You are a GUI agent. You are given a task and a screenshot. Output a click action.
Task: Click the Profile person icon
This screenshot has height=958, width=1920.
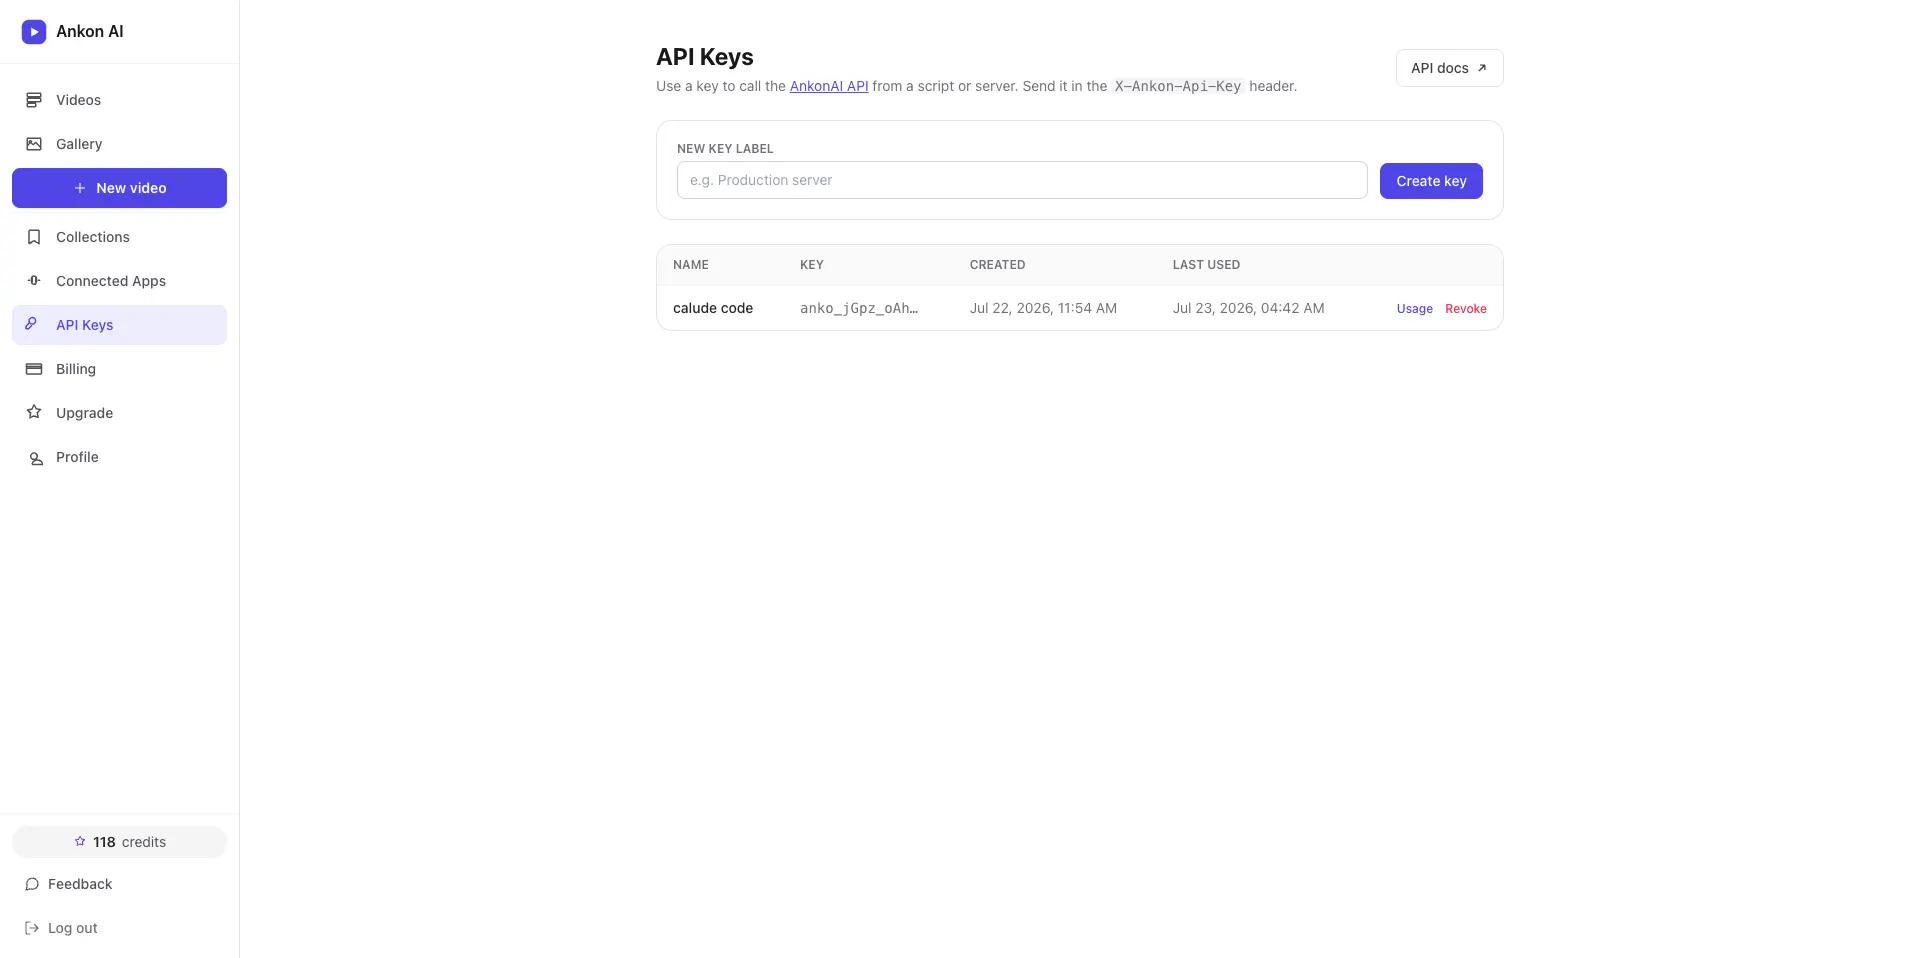click(36, 458)
